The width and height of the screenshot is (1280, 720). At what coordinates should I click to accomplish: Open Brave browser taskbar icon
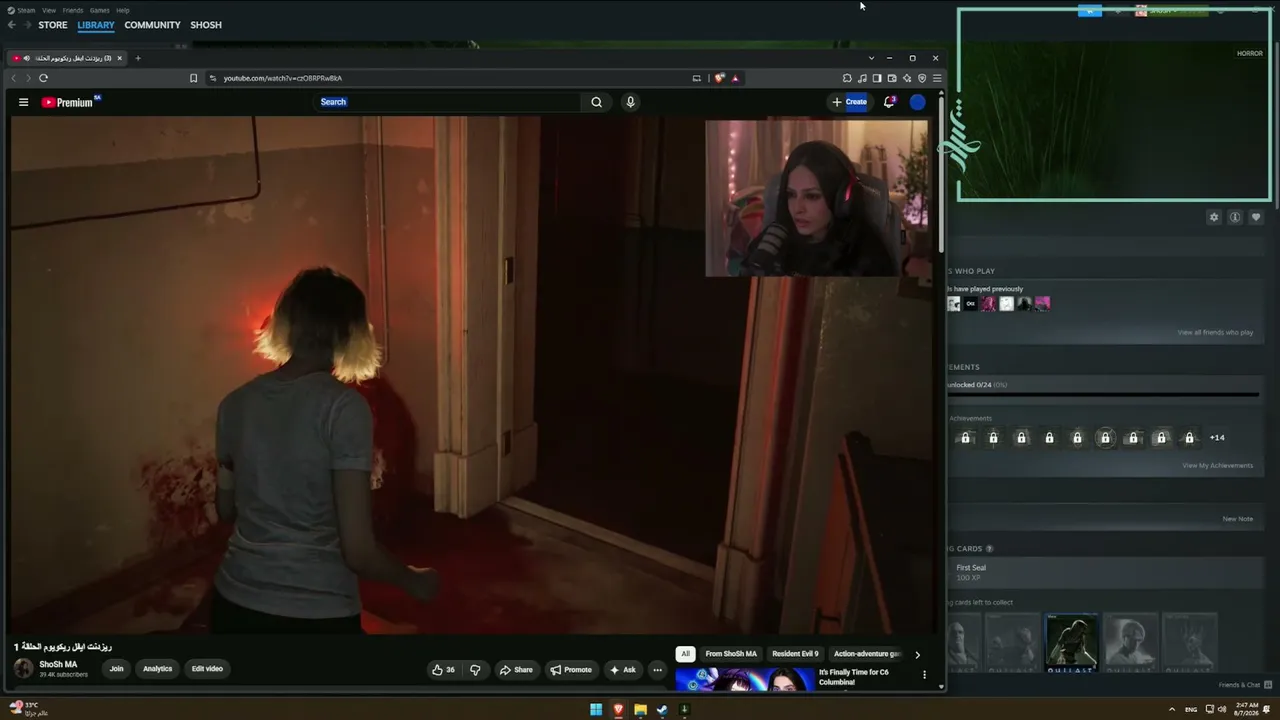tap(618, 710)
